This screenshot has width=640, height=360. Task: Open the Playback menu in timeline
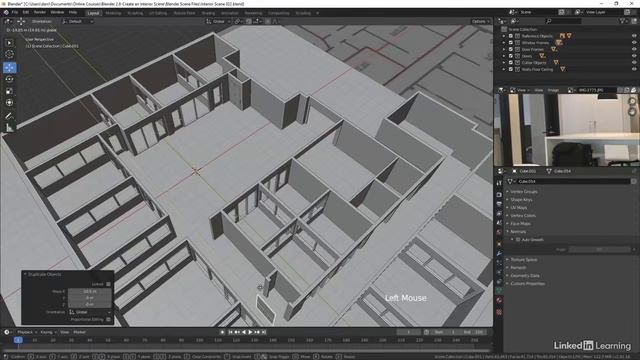coord(27,332)
